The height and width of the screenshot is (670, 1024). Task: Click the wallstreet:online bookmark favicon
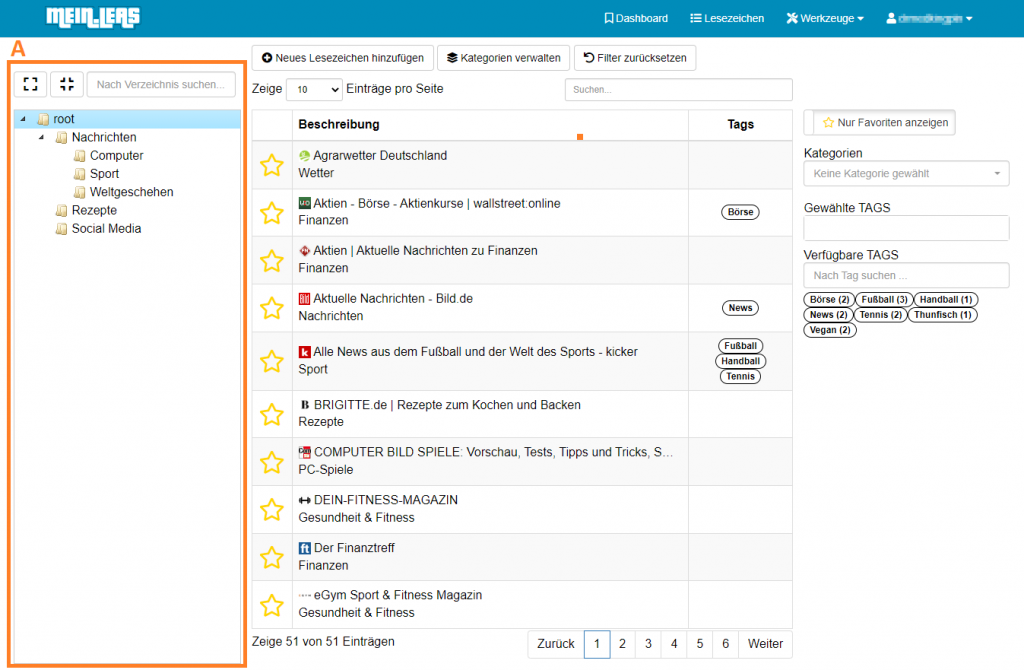tap(305, 204)
